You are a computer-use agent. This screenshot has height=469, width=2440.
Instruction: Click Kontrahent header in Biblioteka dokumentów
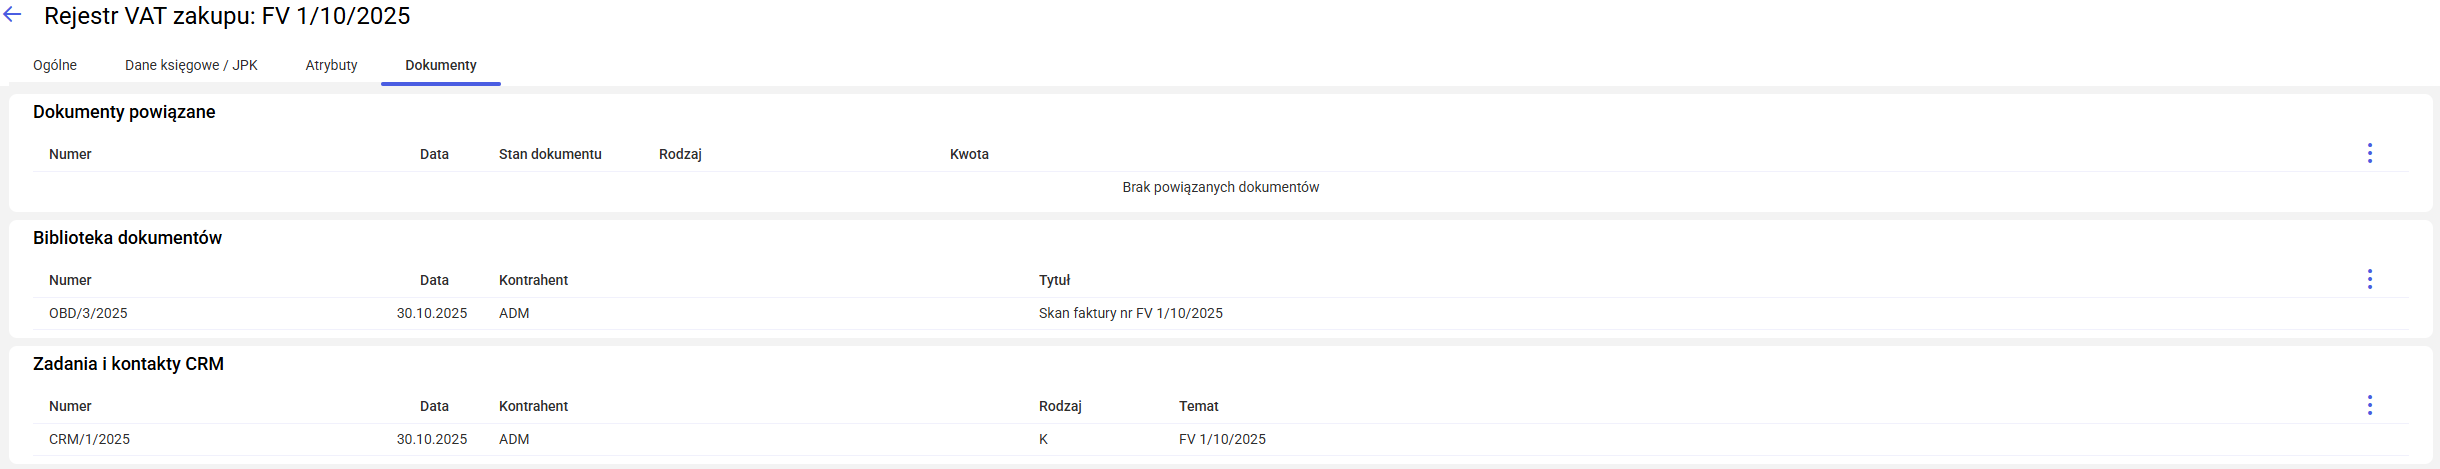pos(533,280)
